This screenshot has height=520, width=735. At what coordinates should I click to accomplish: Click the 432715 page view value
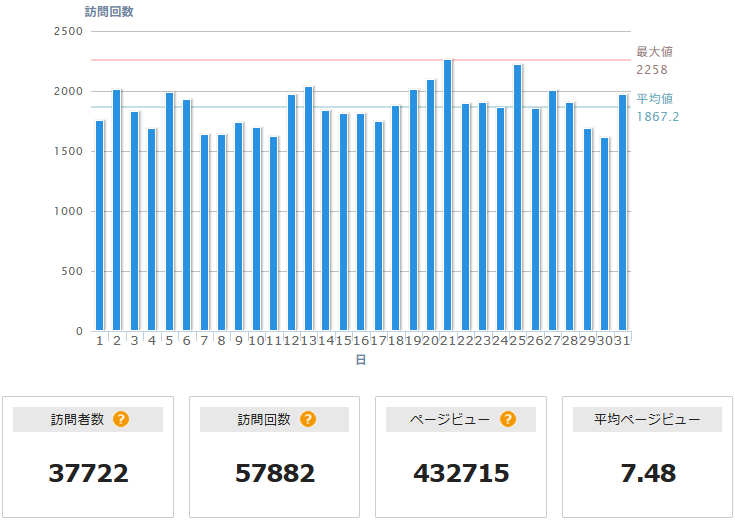pos(461,473)
